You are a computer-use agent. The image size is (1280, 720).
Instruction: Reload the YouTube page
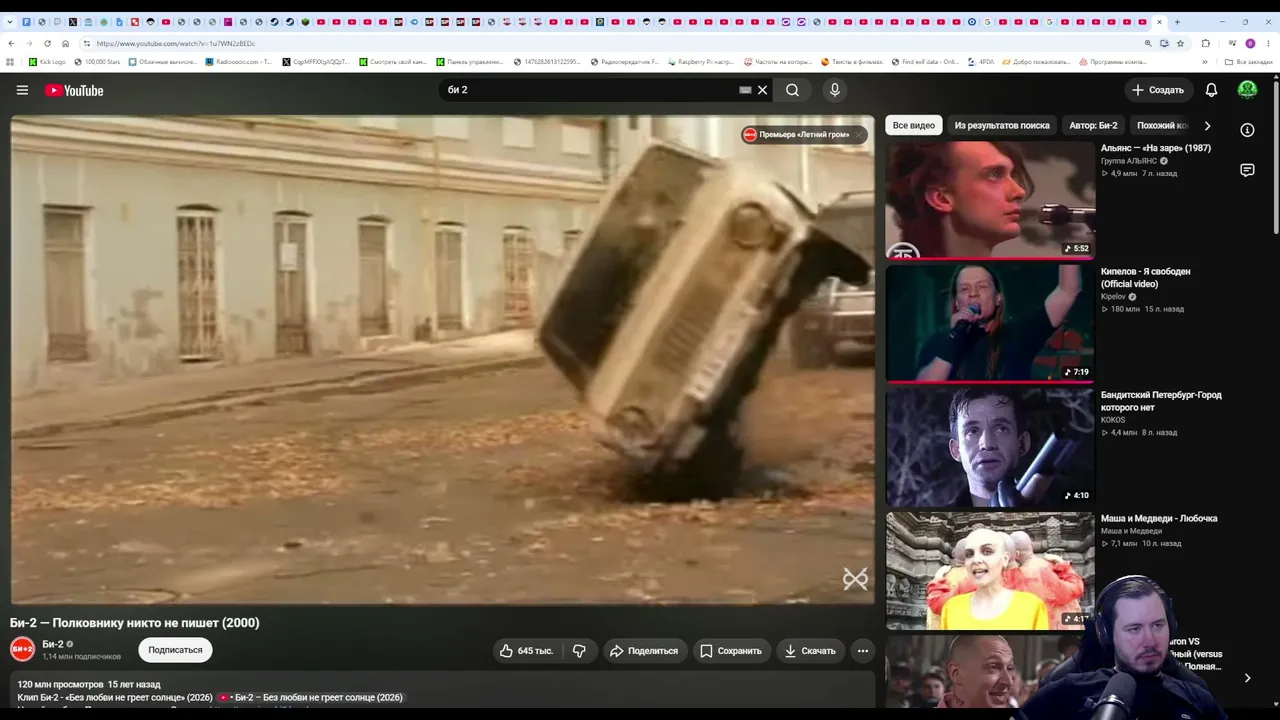(47, 43)
